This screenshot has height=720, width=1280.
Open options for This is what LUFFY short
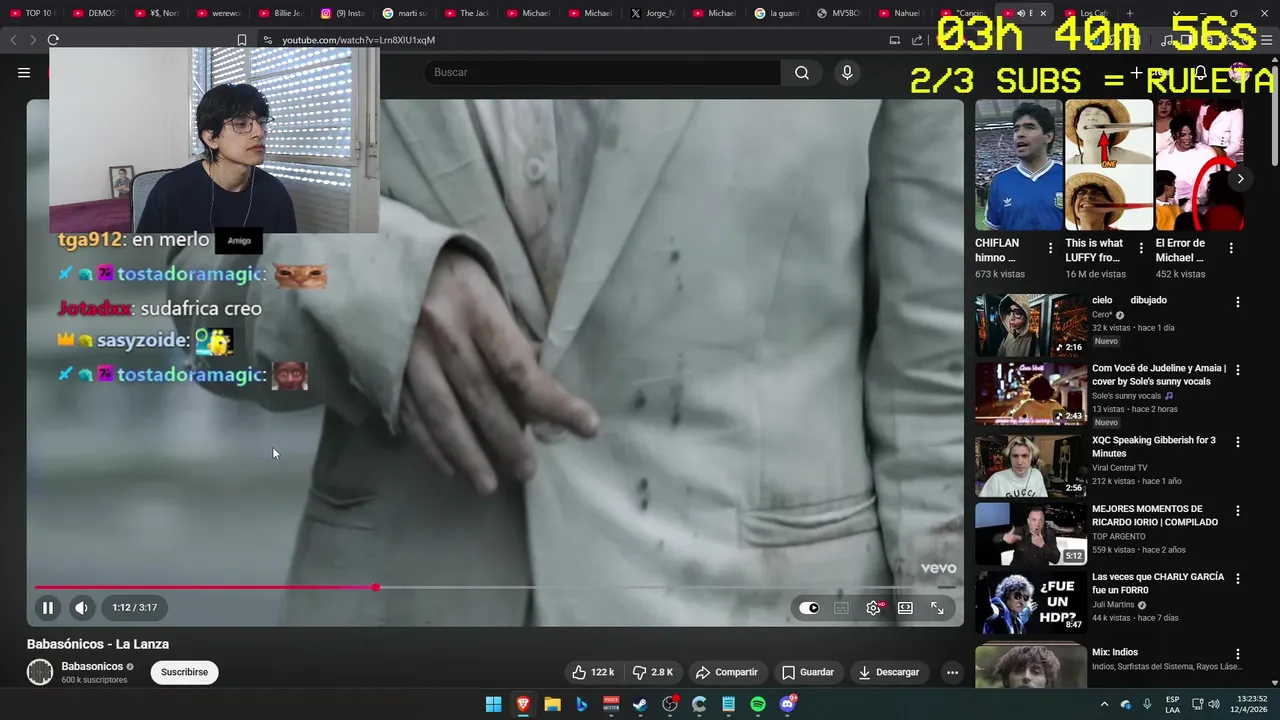(1141, 248)
